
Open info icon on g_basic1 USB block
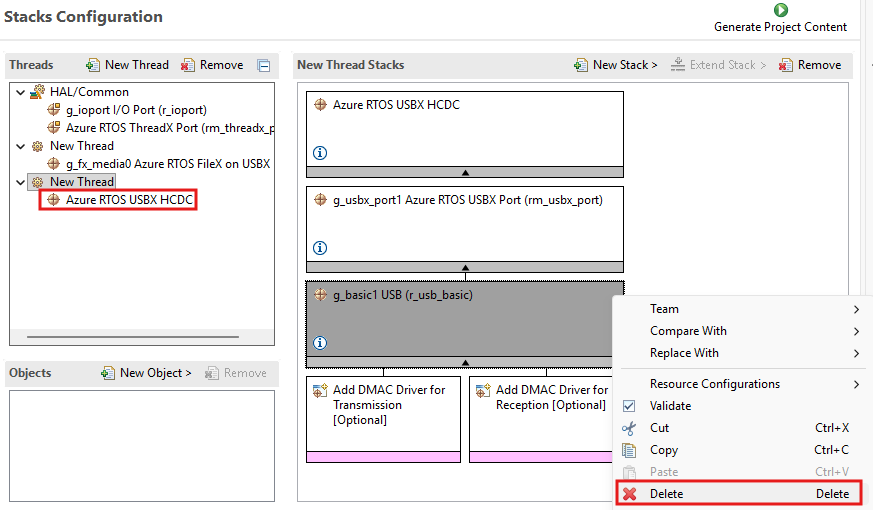tap(320, 343)
